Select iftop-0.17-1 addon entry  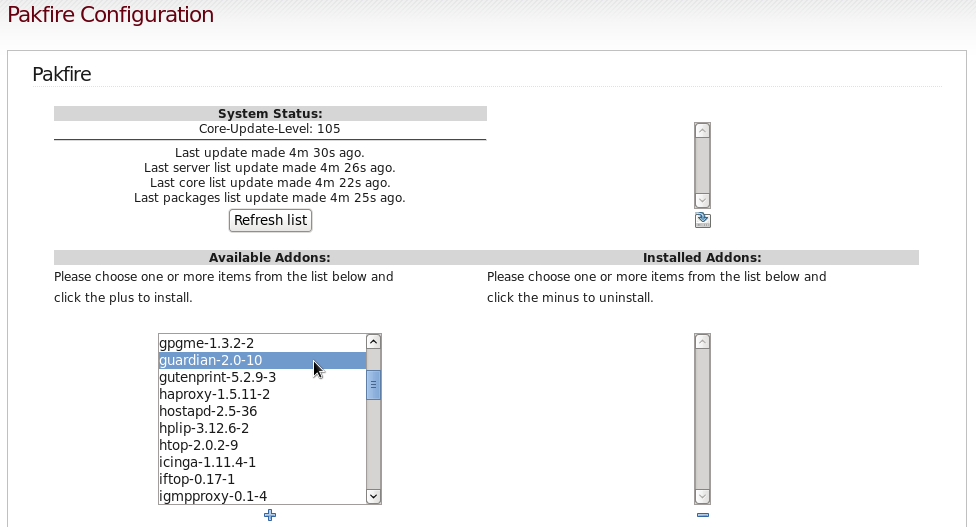262,479
